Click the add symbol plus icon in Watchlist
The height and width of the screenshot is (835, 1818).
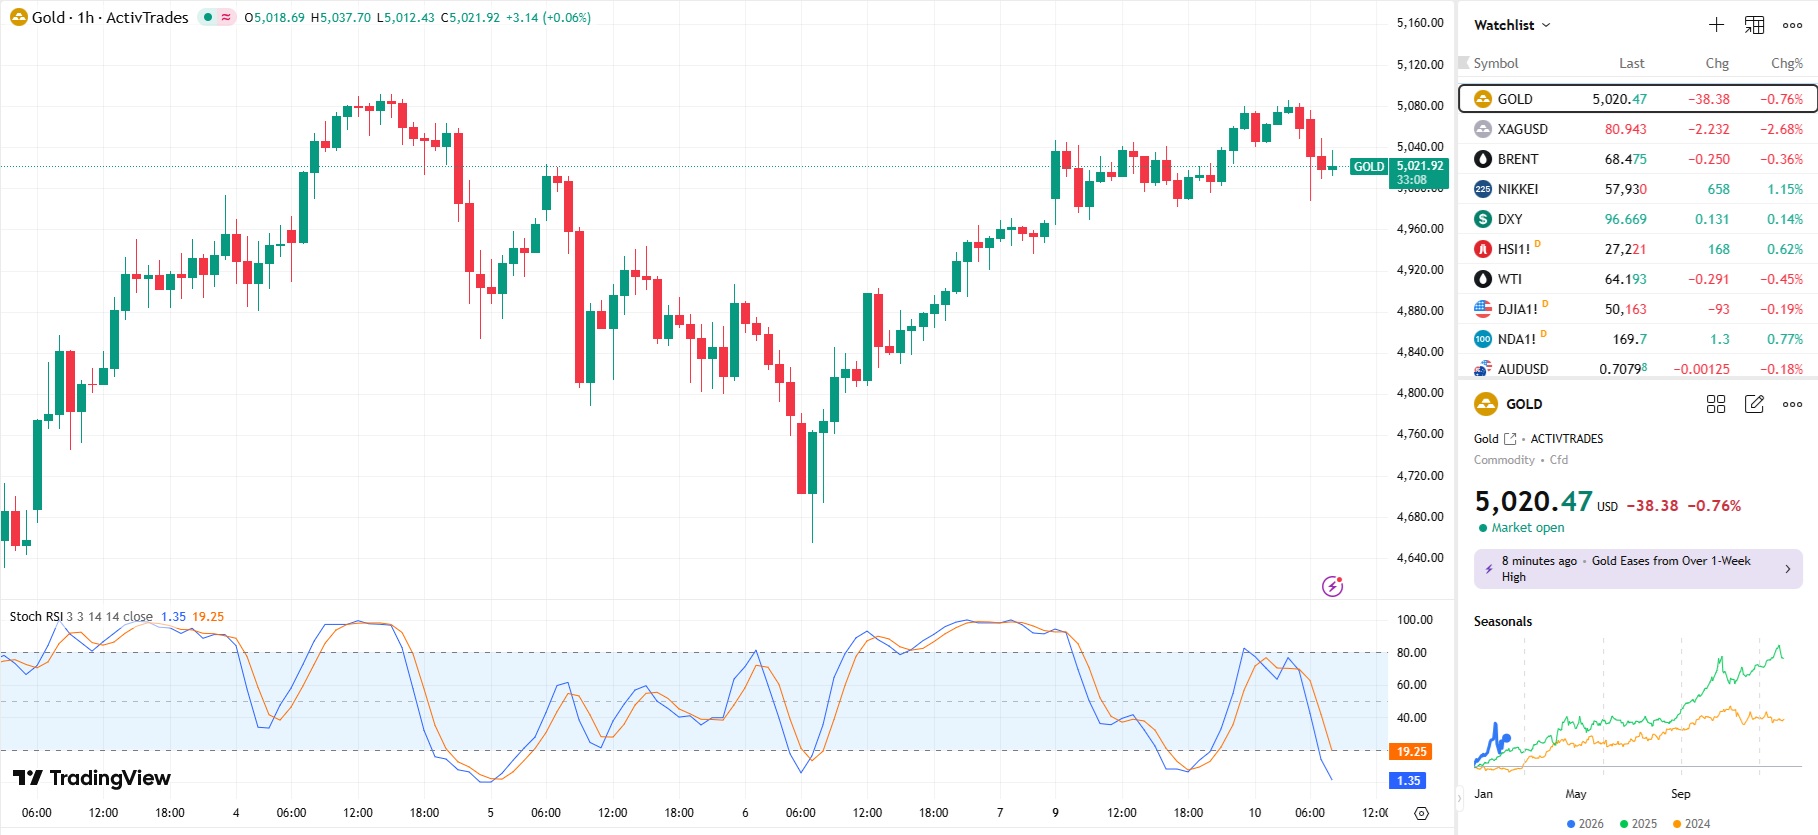1716,25
